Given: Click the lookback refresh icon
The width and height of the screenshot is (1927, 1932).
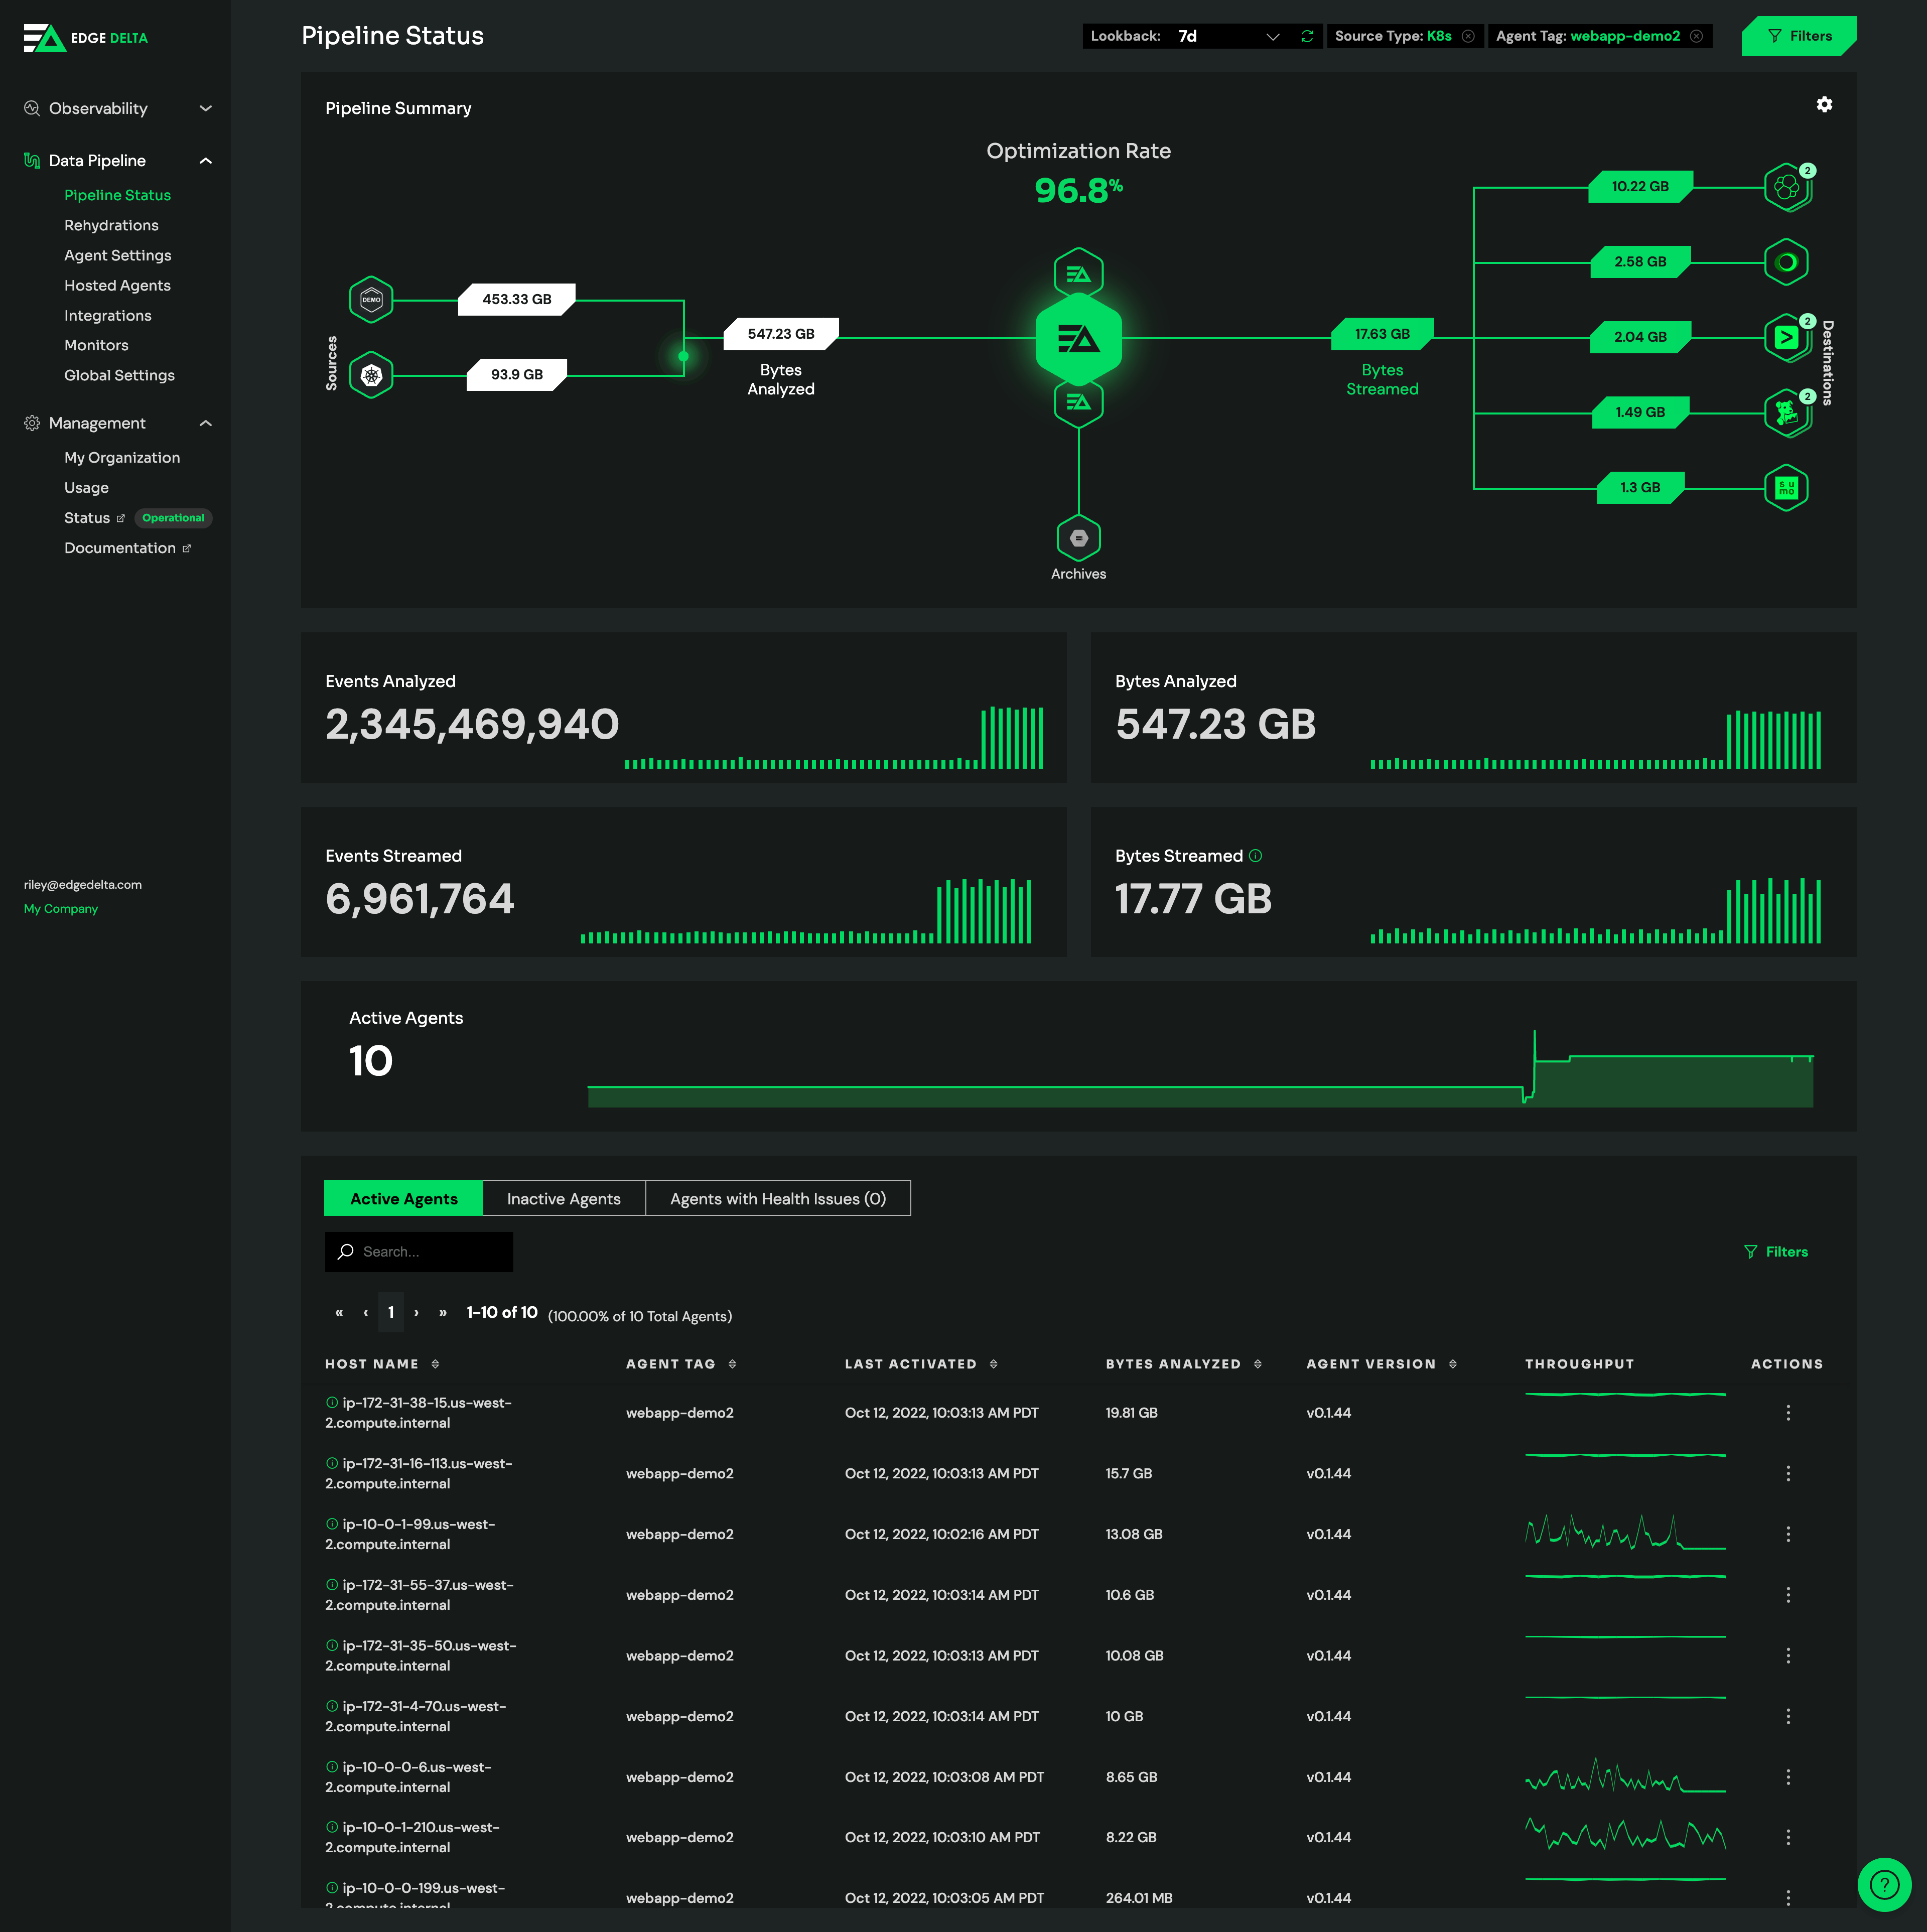Looking at the screenshot, I should pos(1306,36).
